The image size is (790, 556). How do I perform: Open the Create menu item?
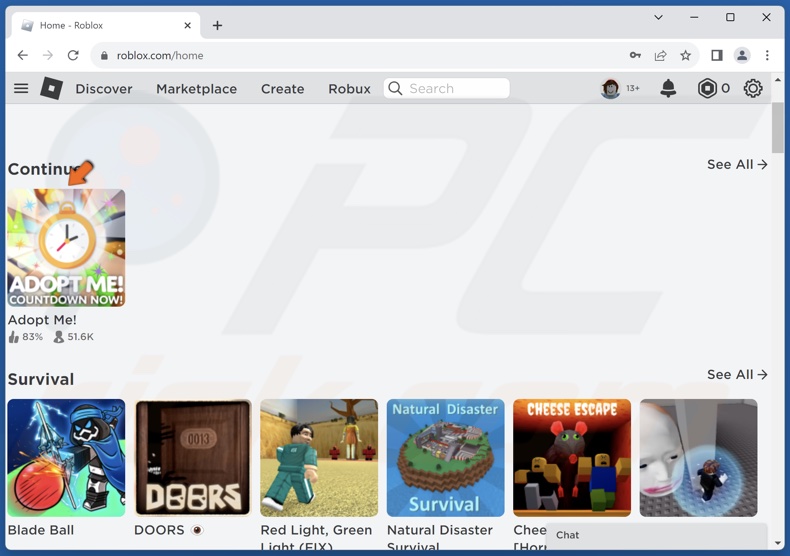(283, 89)
